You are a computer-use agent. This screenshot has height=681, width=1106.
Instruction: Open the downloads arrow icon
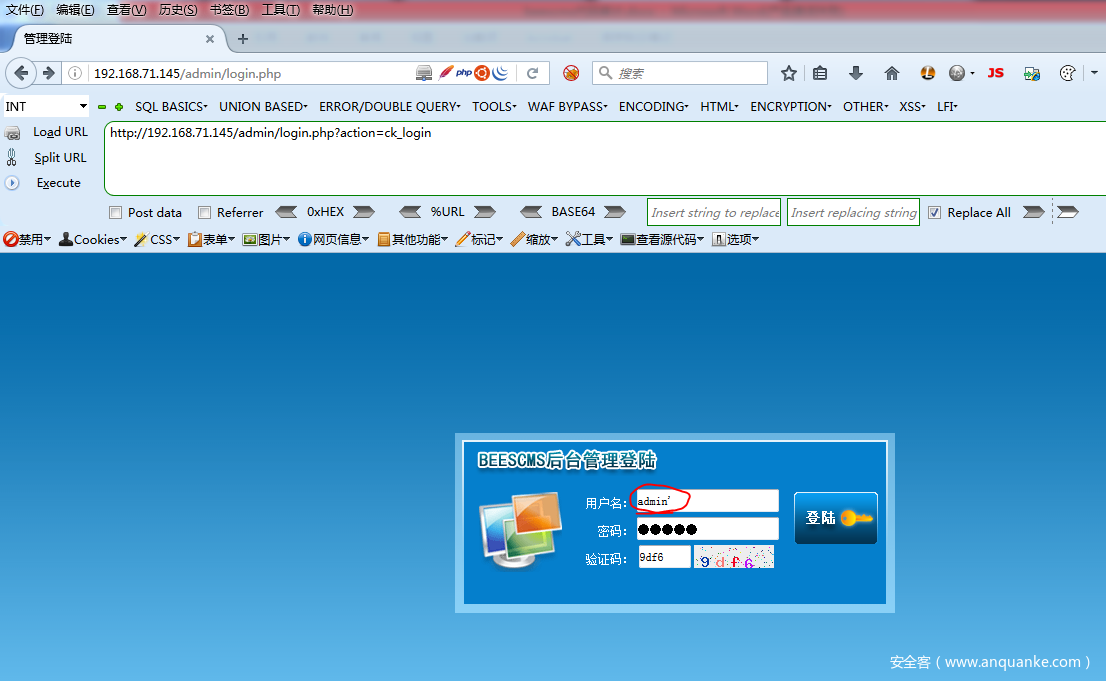coord(856,73)
